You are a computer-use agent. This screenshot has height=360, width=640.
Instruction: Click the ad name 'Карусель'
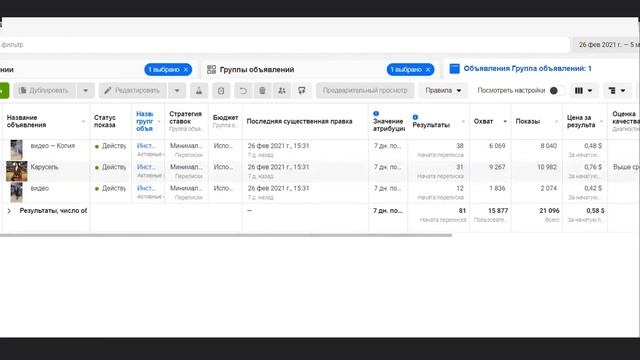tap(44, 167)
